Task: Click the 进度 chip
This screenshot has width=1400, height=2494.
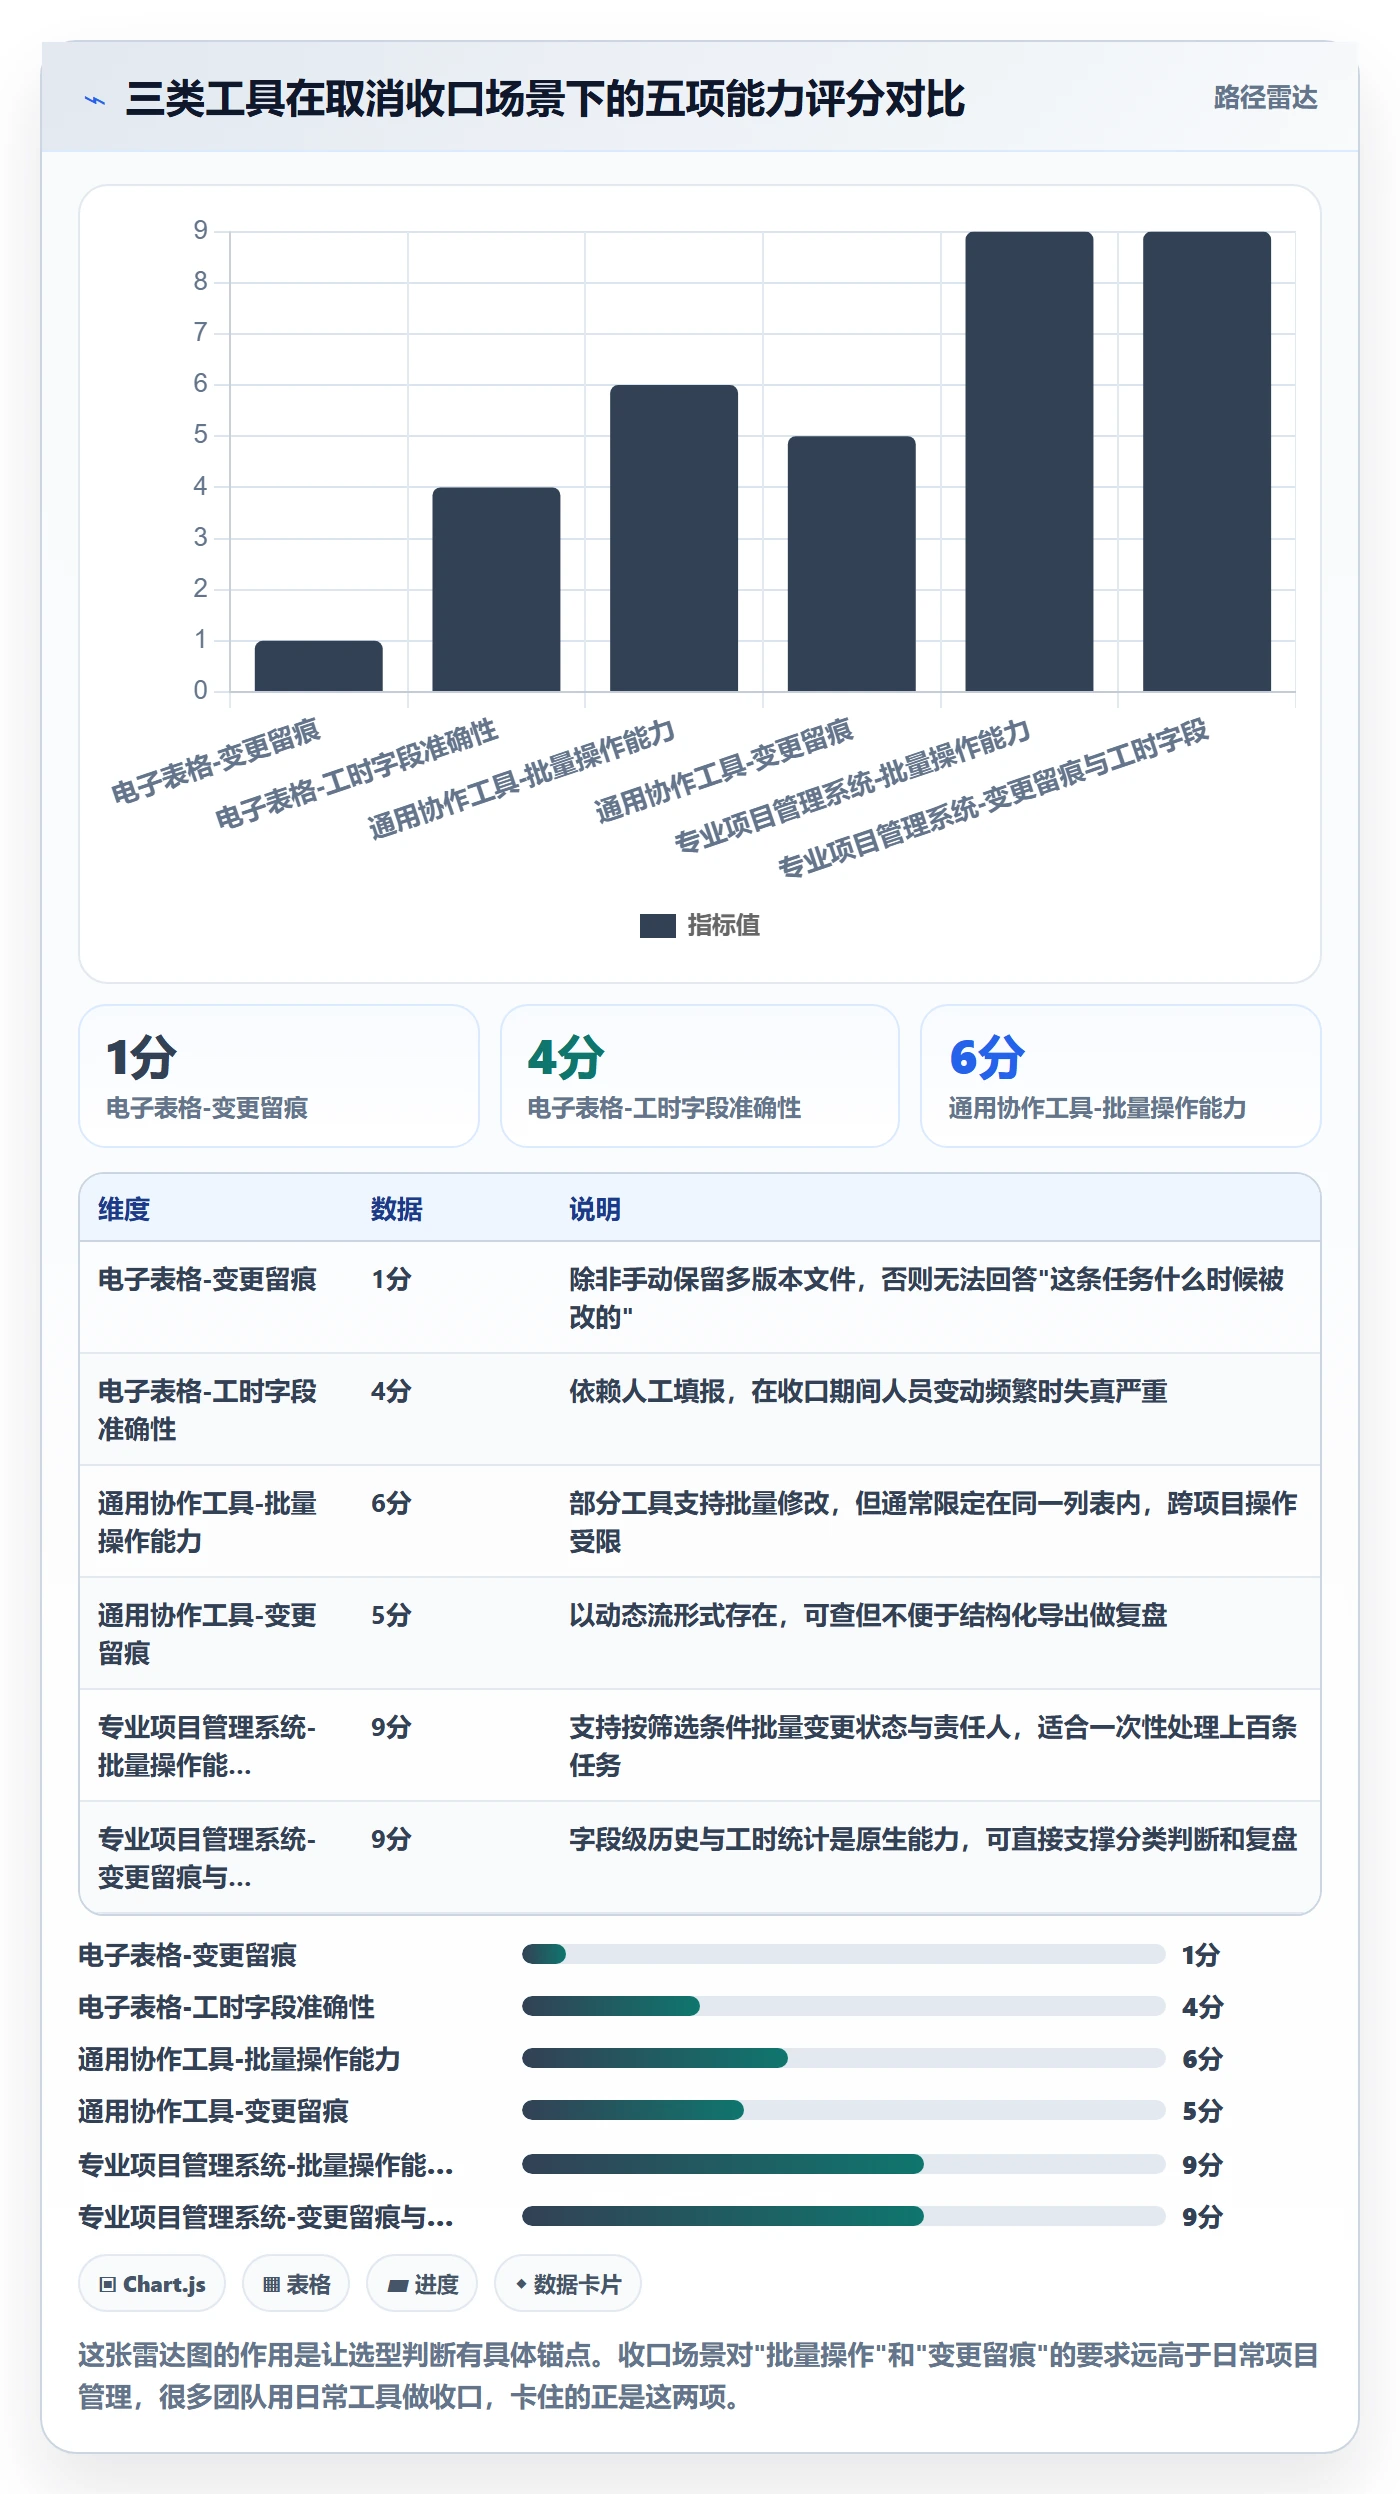Action: click(422, 2284)
